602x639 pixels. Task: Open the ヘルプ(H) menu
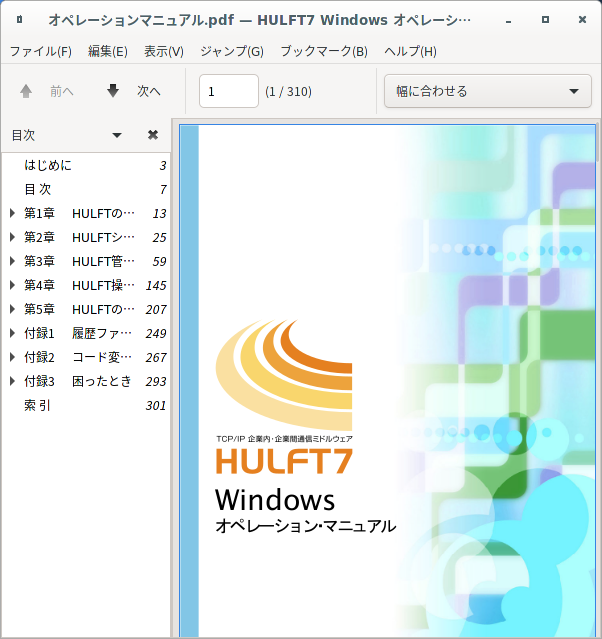pos(410,51)
